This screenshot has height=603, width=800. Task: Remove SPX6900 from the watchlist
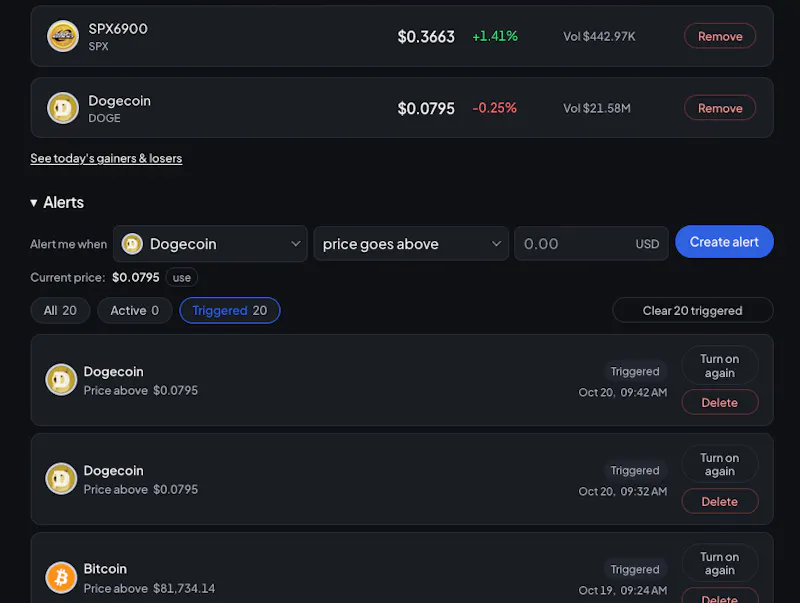coord(720,36)
